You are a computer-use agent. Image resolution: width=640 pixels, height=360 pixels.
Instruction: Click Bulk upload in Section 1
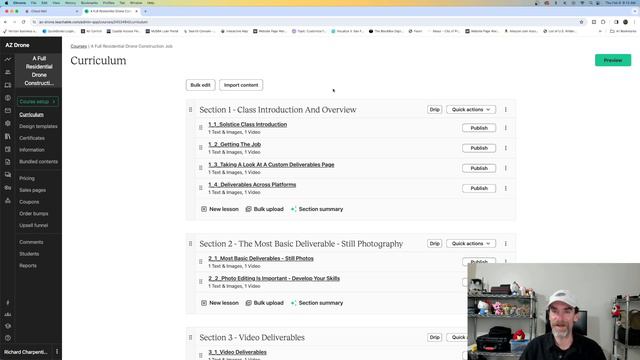264,209
